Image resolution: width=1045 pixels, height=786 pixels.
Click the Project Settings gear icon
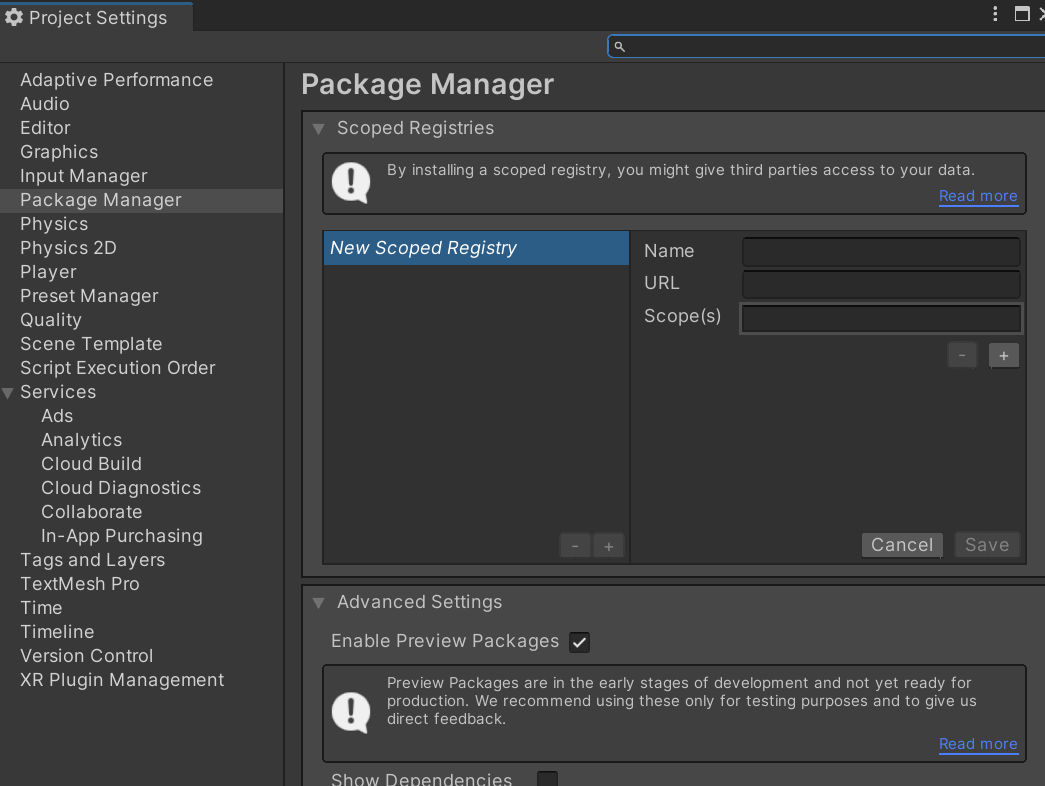14,17
